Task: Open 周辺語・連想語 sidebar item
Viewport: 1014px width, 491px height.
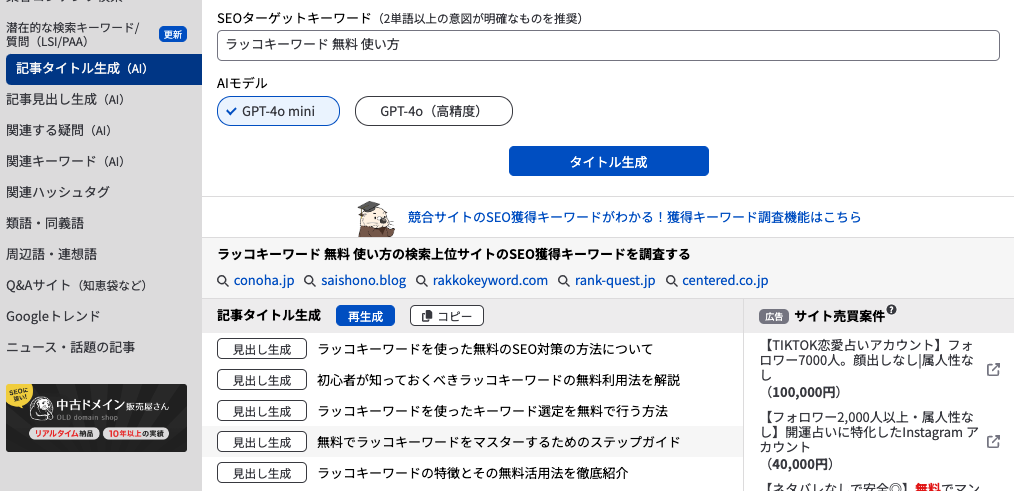Action: tap(52, 254)
